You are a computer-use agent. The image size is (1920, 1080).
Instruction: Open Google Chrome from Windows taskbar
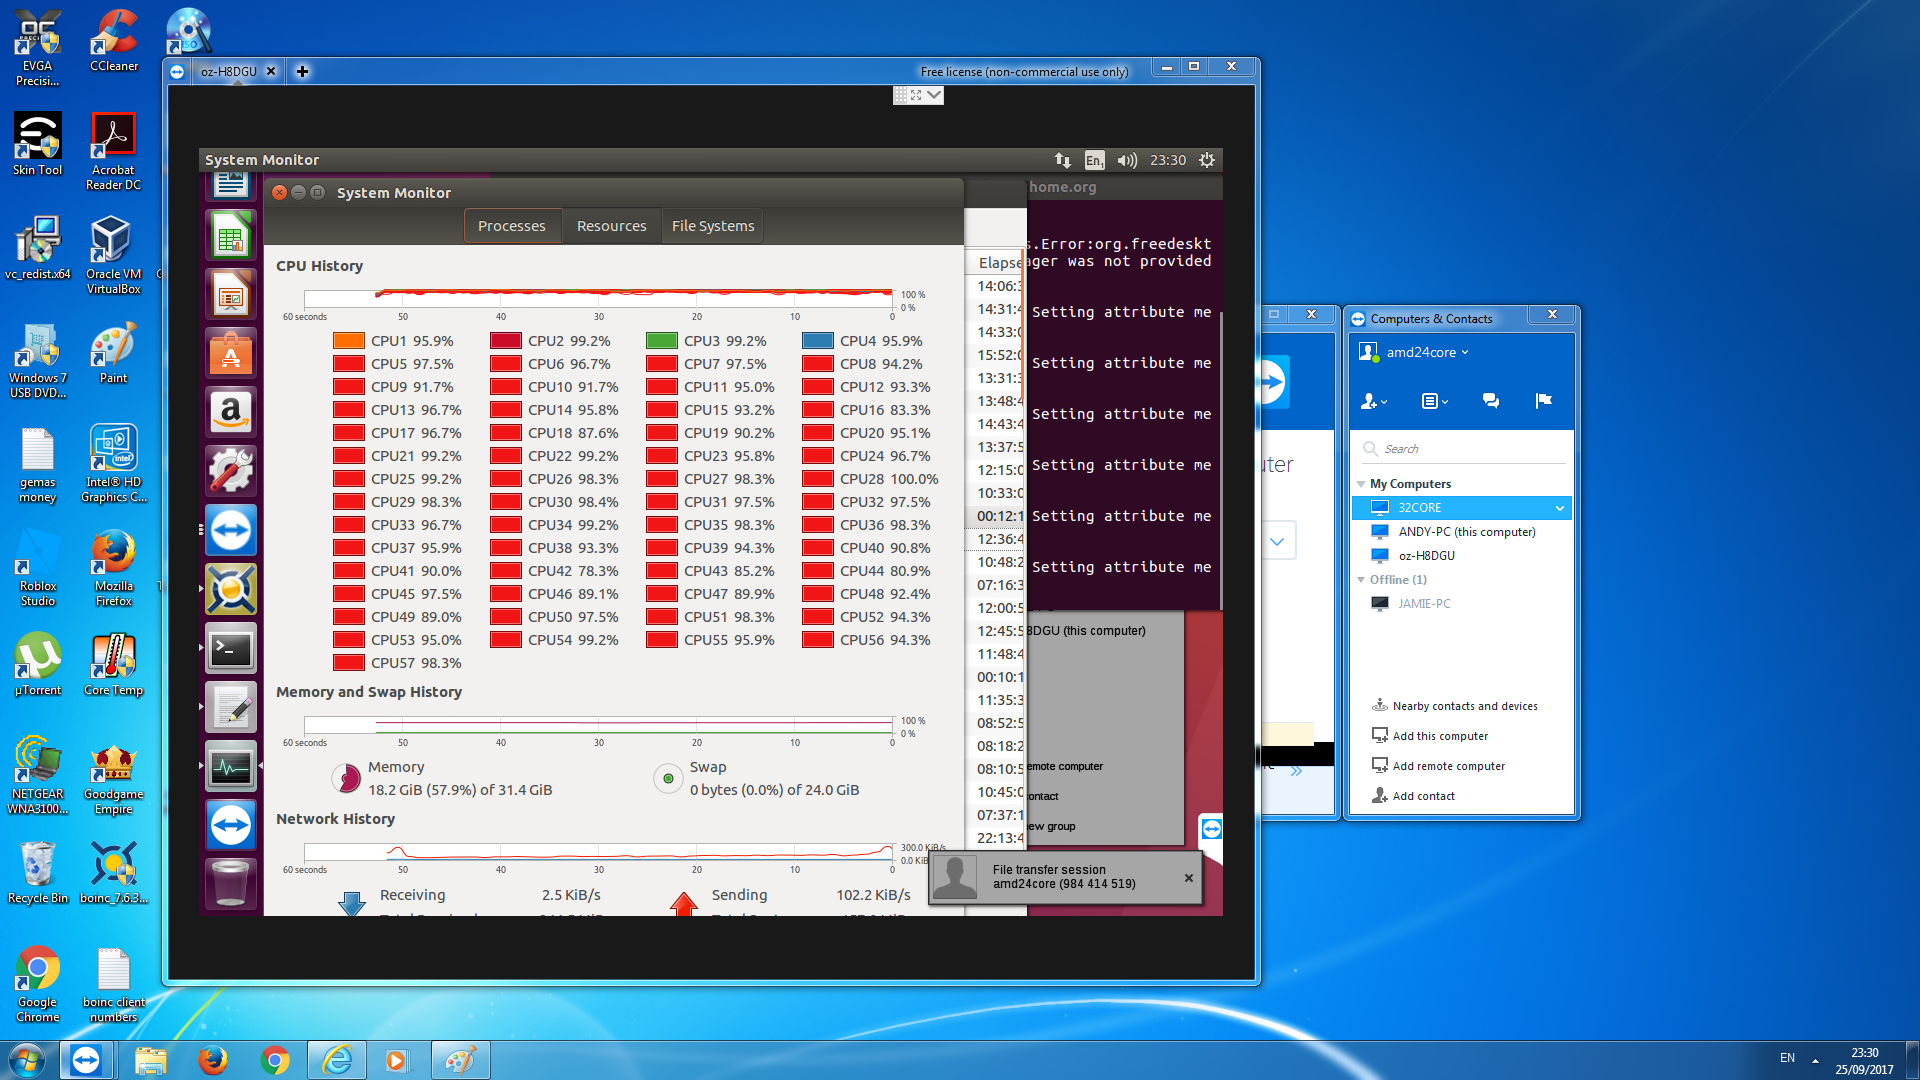point(274,1060)
